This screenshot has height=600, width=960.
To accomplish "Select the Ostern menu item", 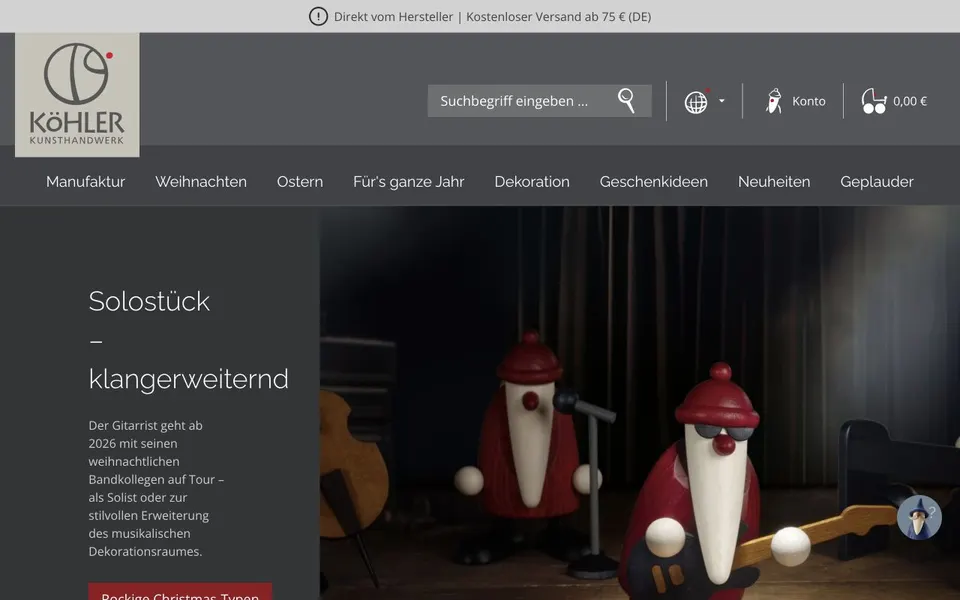I will coord(300,182).
